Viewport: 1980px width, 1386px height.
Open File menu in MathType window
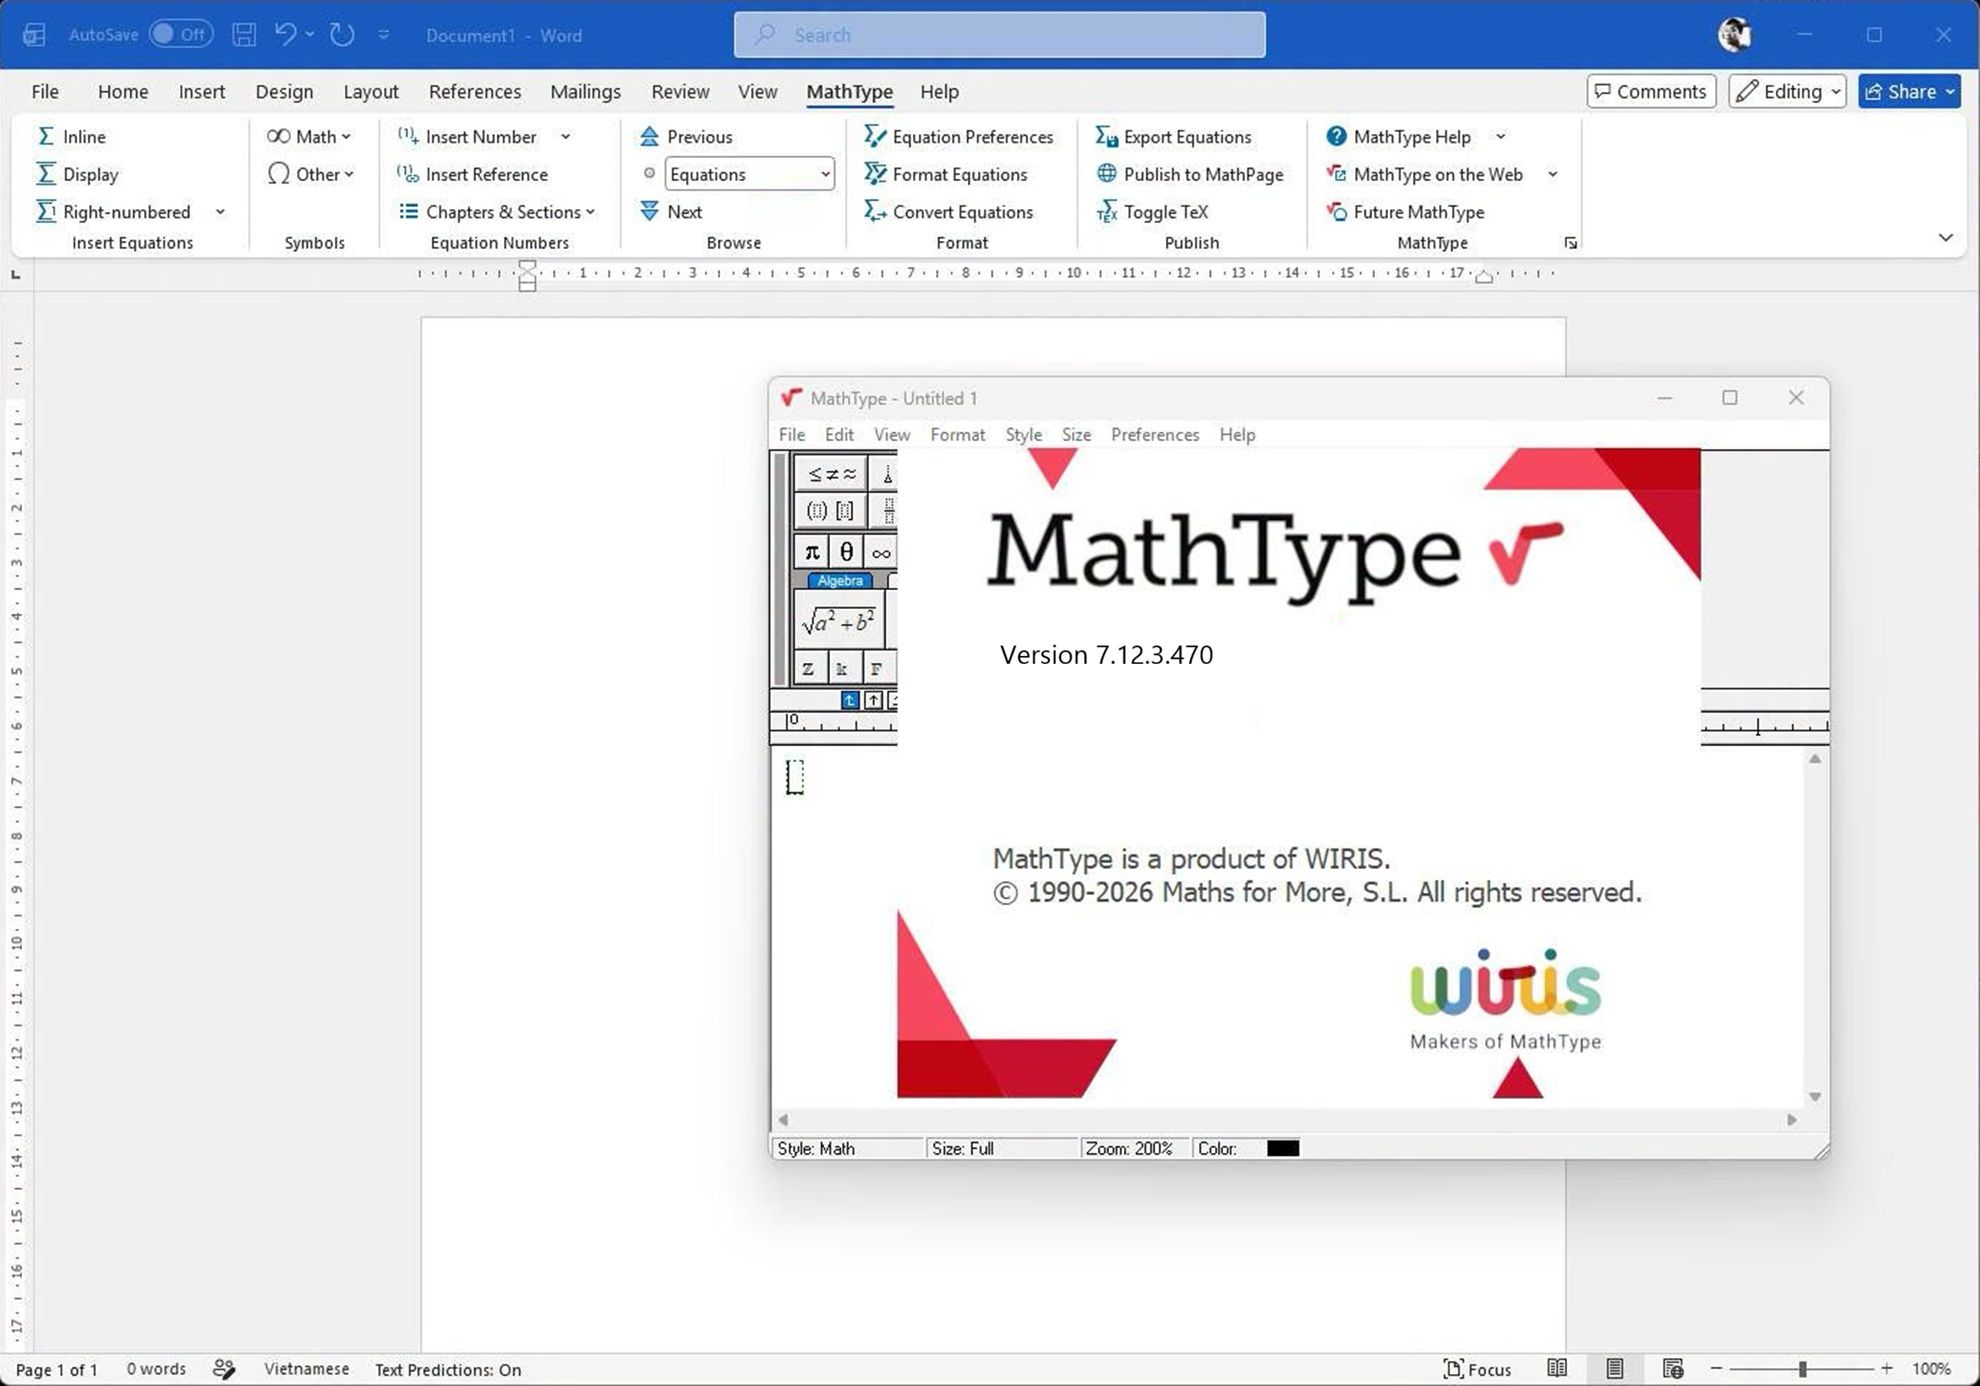792,434
